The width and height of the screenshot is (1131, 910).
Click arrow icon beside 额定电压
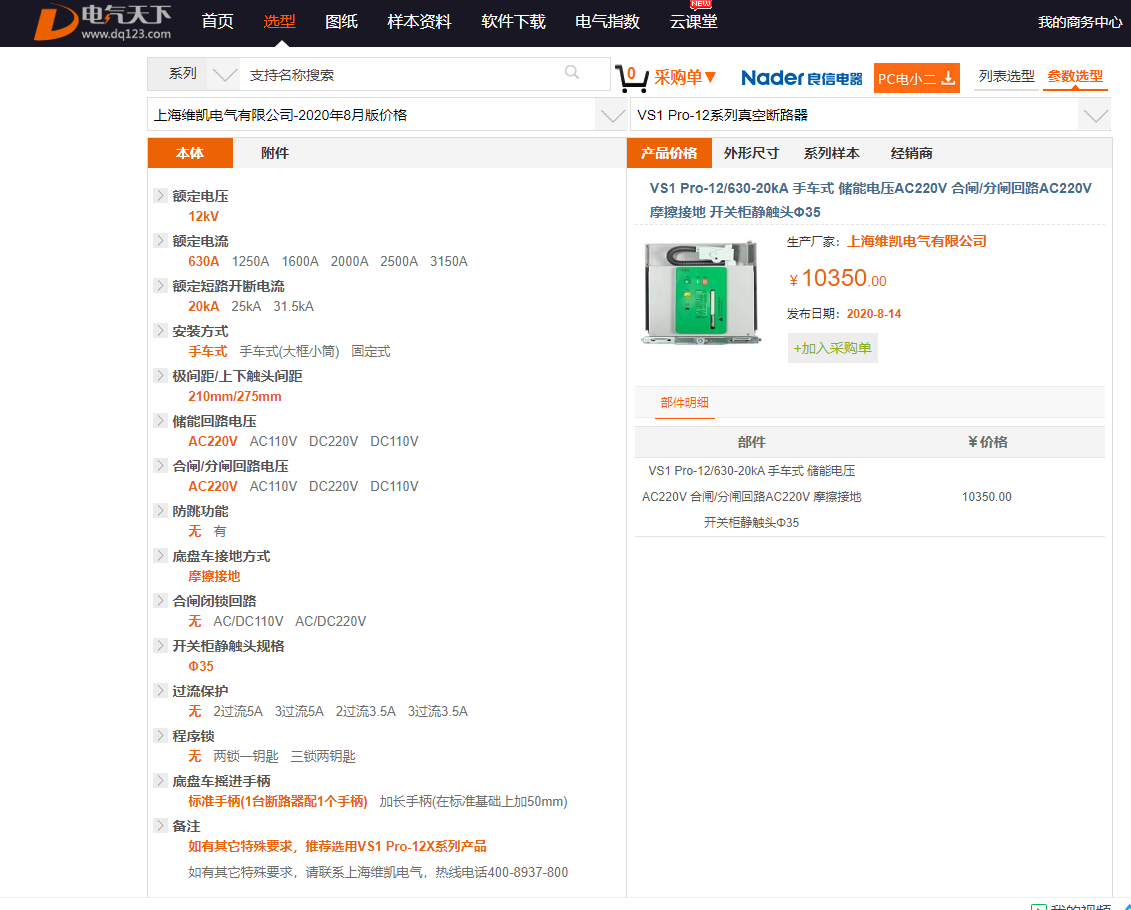point(161,196)
